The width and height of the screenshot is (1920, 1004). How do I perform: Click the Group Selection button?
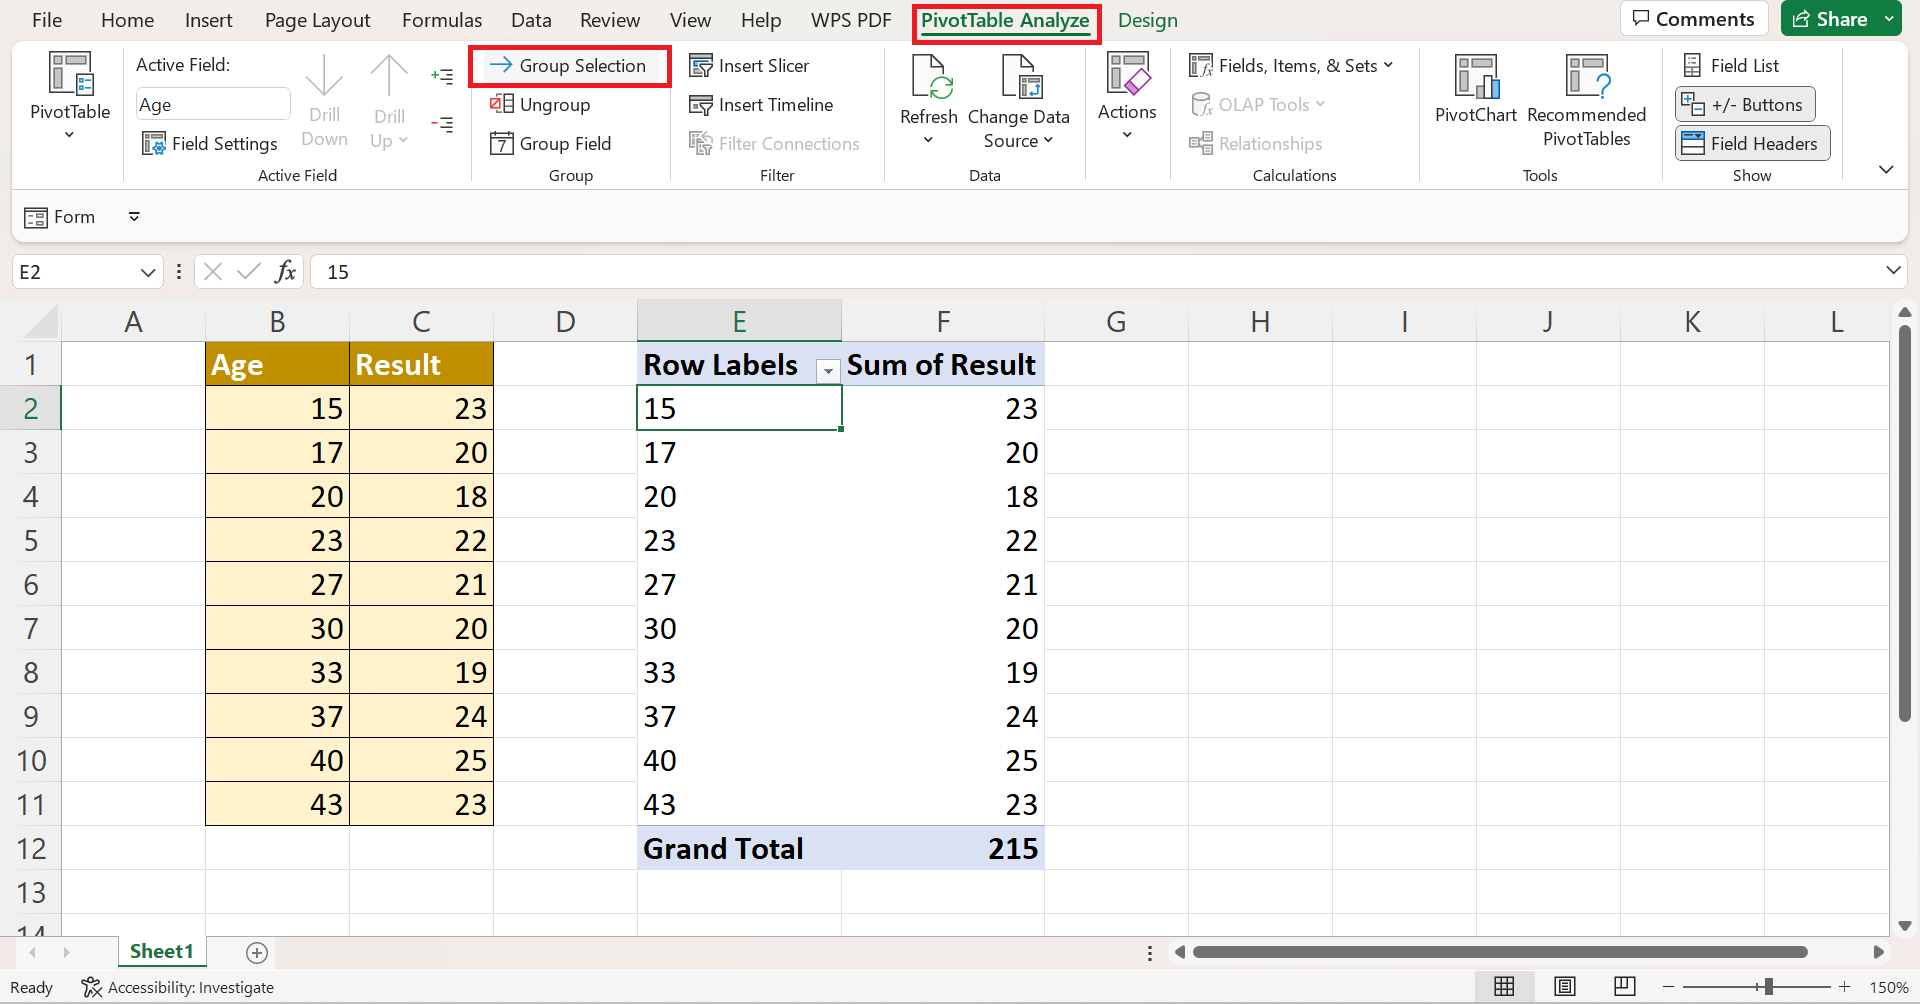tap(569, 66)
